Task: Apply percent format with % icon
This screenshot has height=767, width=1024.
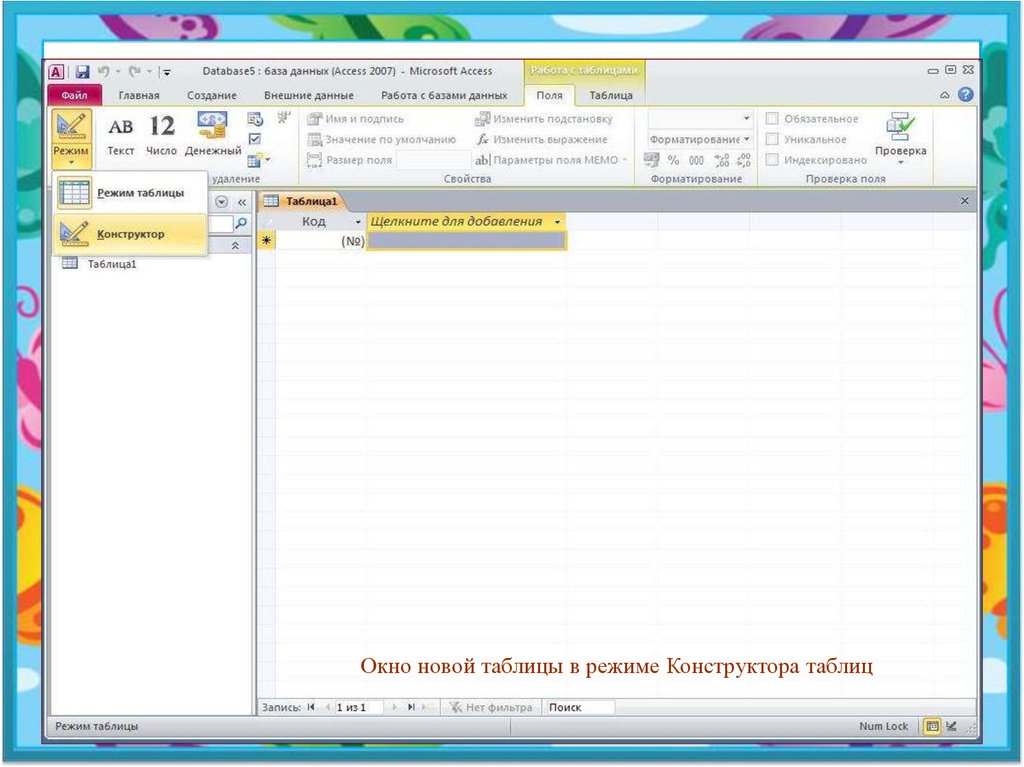Action: (x=673, y=160)
